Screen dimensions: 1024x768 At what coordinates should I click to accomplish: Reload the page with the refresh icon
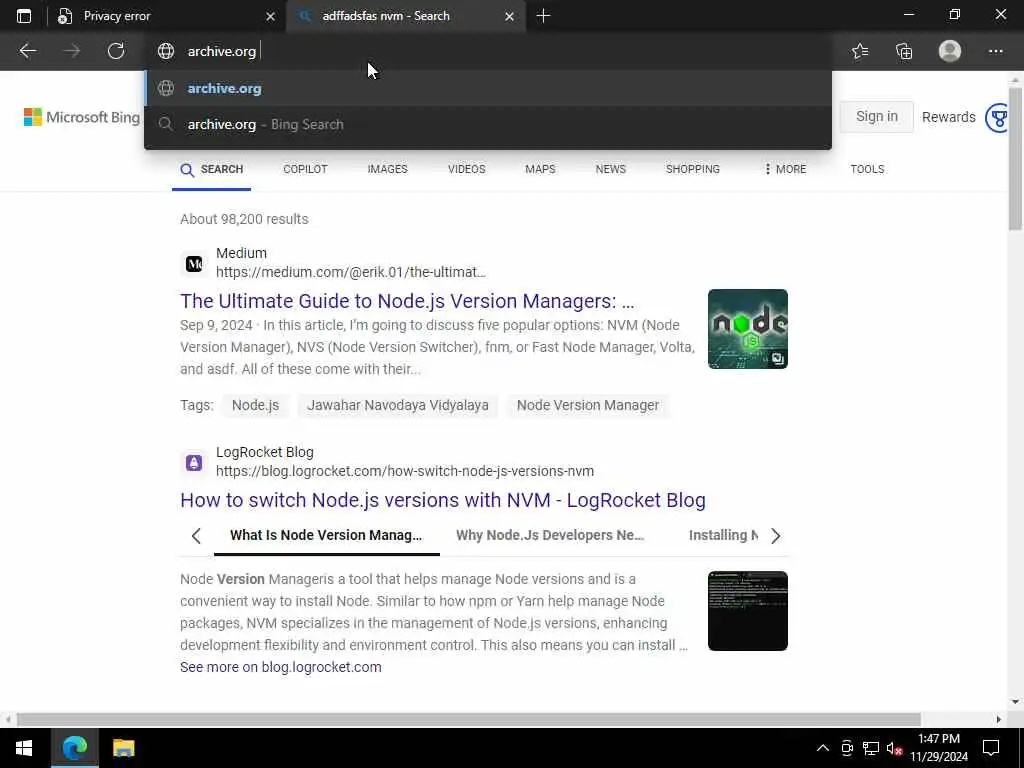(x=116, y=51)
